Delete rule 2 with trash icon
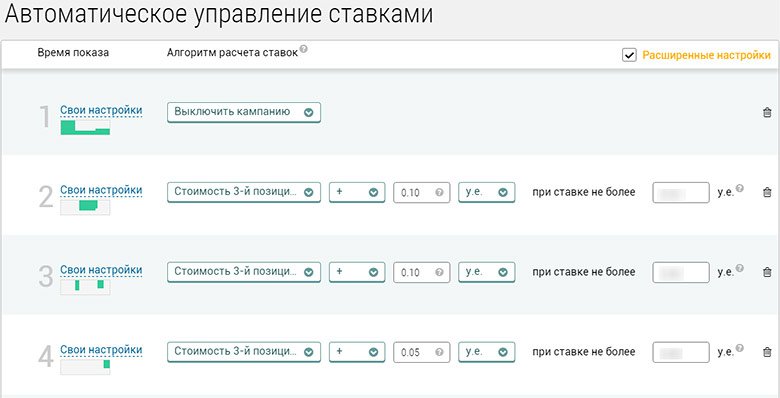Image resolution: width=780 pixels, height=398 pixels. [x=767, y=192]
